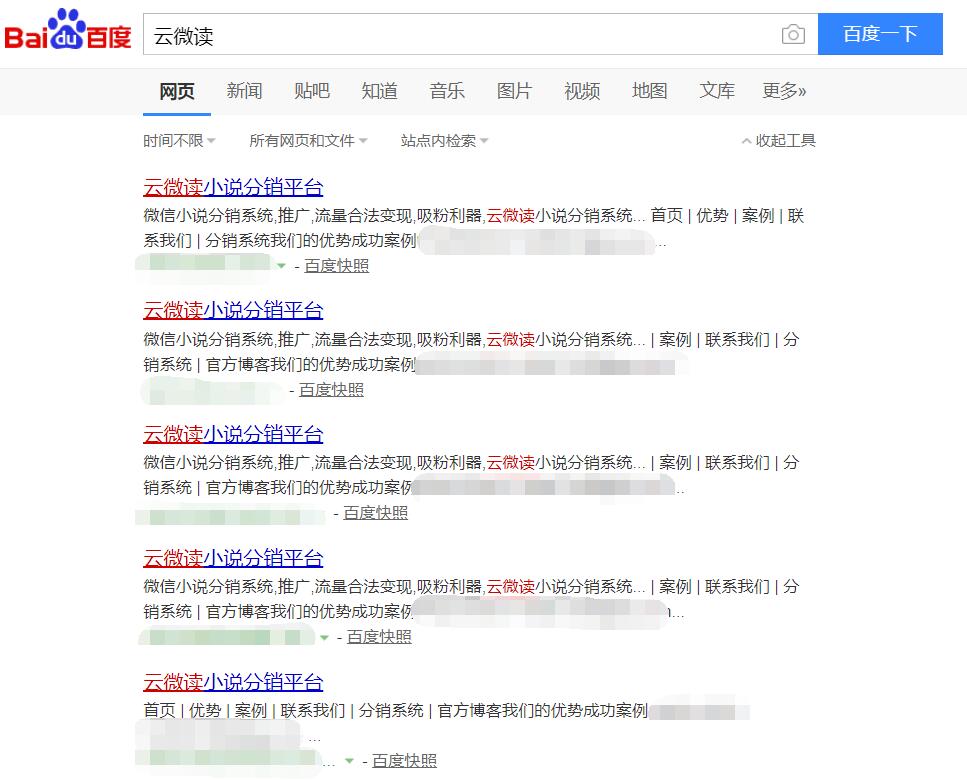
Task: Open the 站点内检索 dropdown
Action: point(445,141)
